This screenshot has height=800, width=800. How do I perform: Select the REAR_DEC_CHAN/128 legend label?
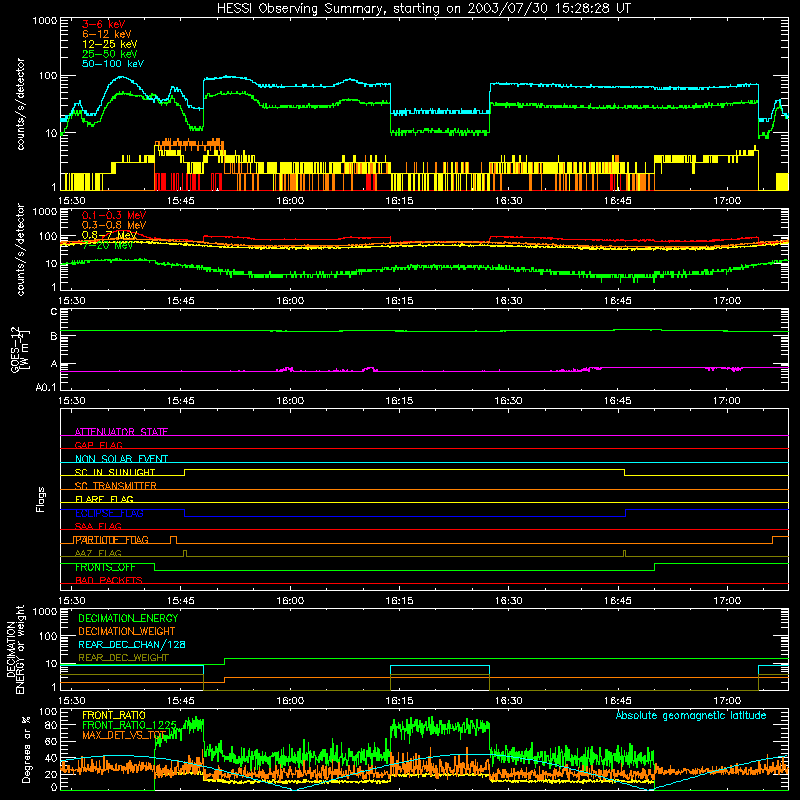pyautogui.click(x=132, y=644)
